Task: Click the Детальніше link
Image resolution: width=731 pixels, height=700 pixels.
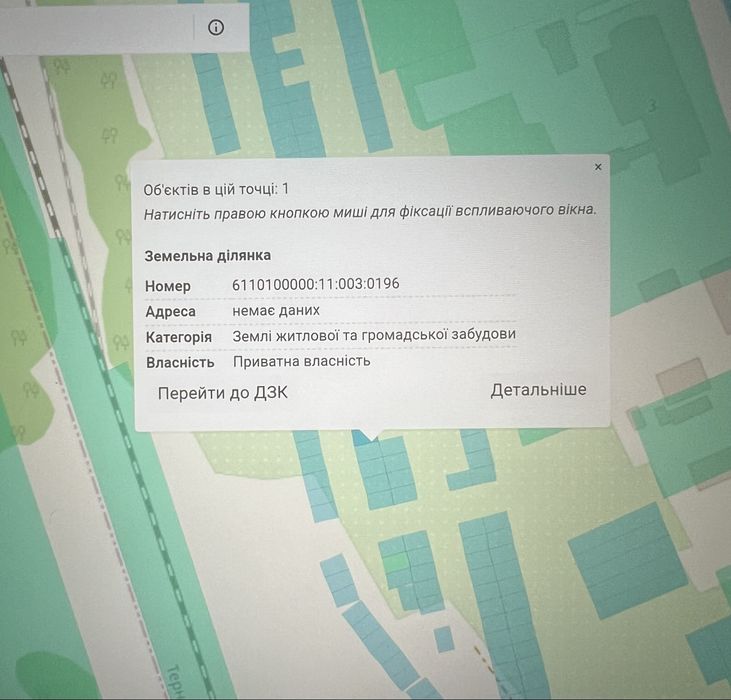Action: coord(538,390)
